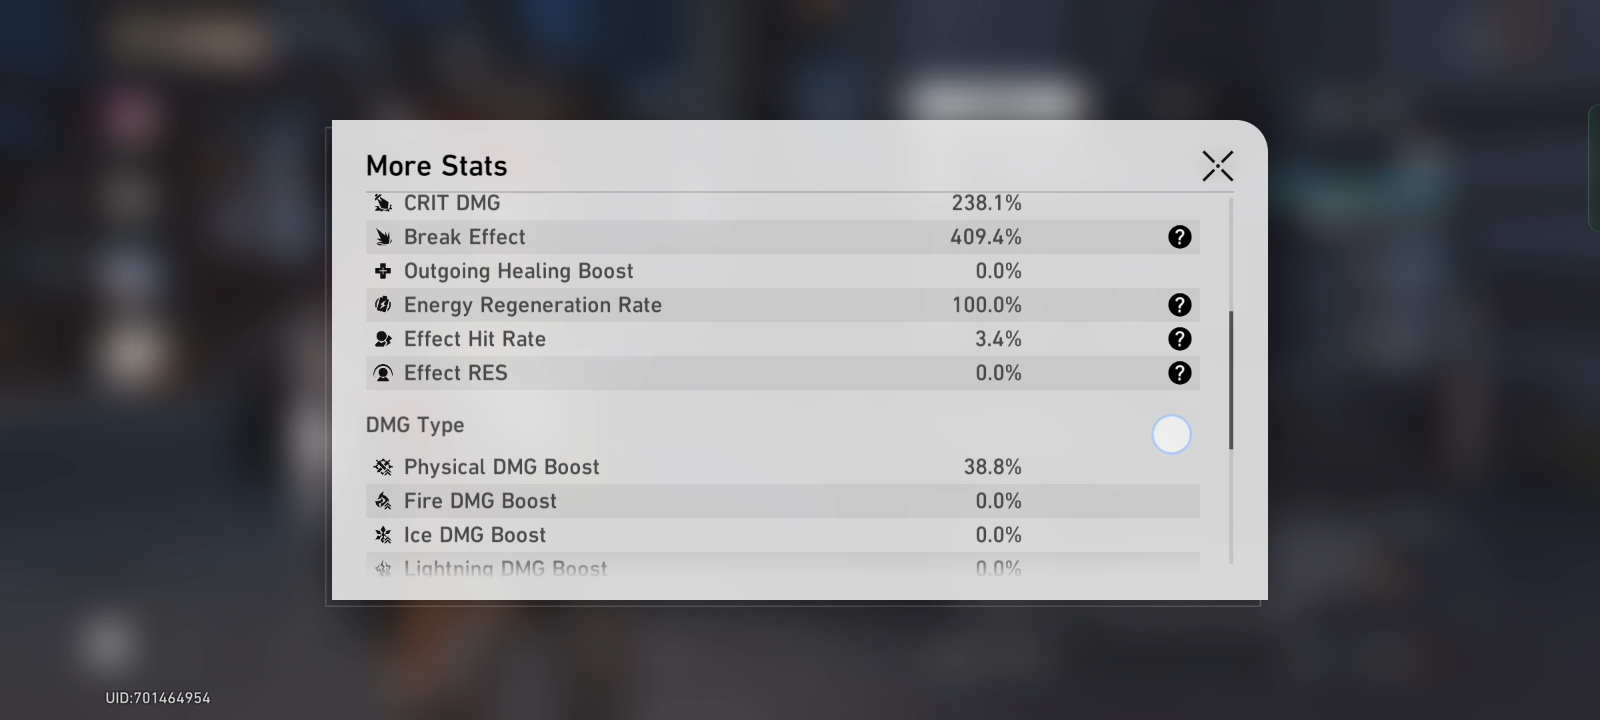Open Break Effect help question mark
The height and width of the screenshot is (720, 1600).
coord(1179,237)
